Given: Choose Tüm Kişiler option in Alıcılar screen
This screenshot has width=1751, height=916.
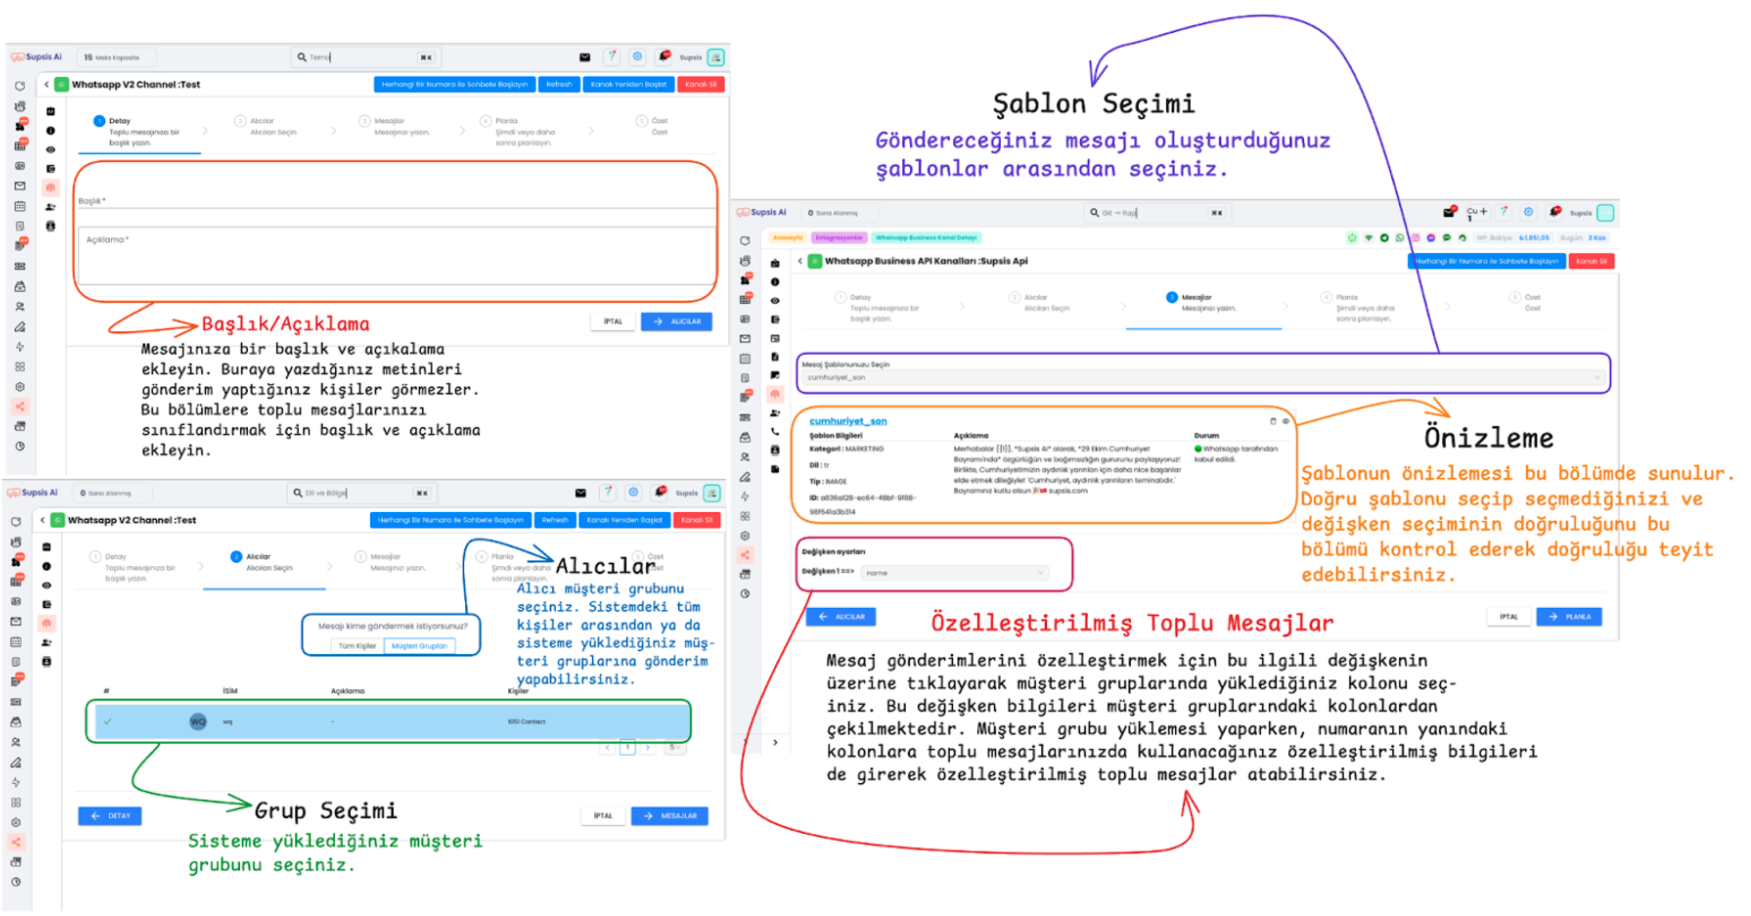Looking at the screenshot, I should (357, 646).
